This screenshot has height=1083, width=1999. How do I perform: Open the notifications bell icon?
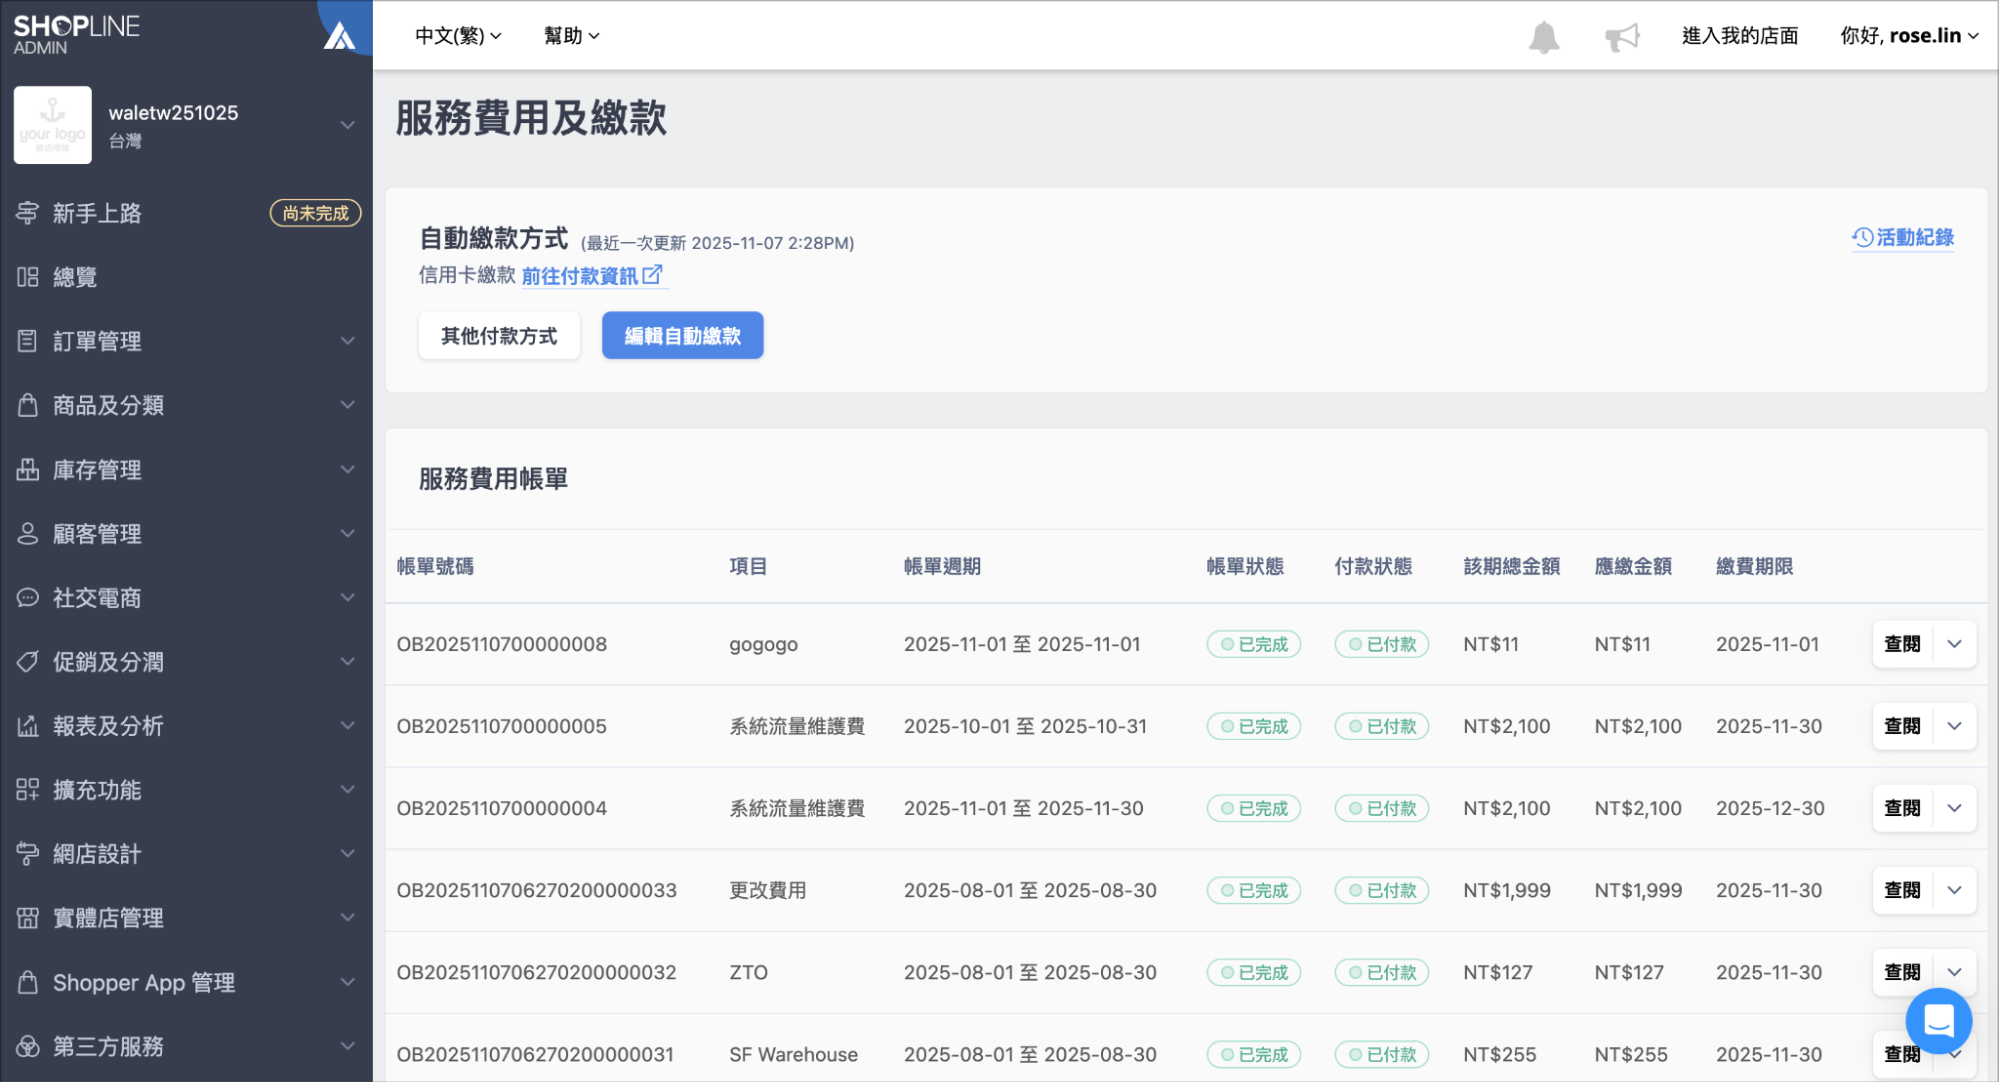(x=1543, y=37)
